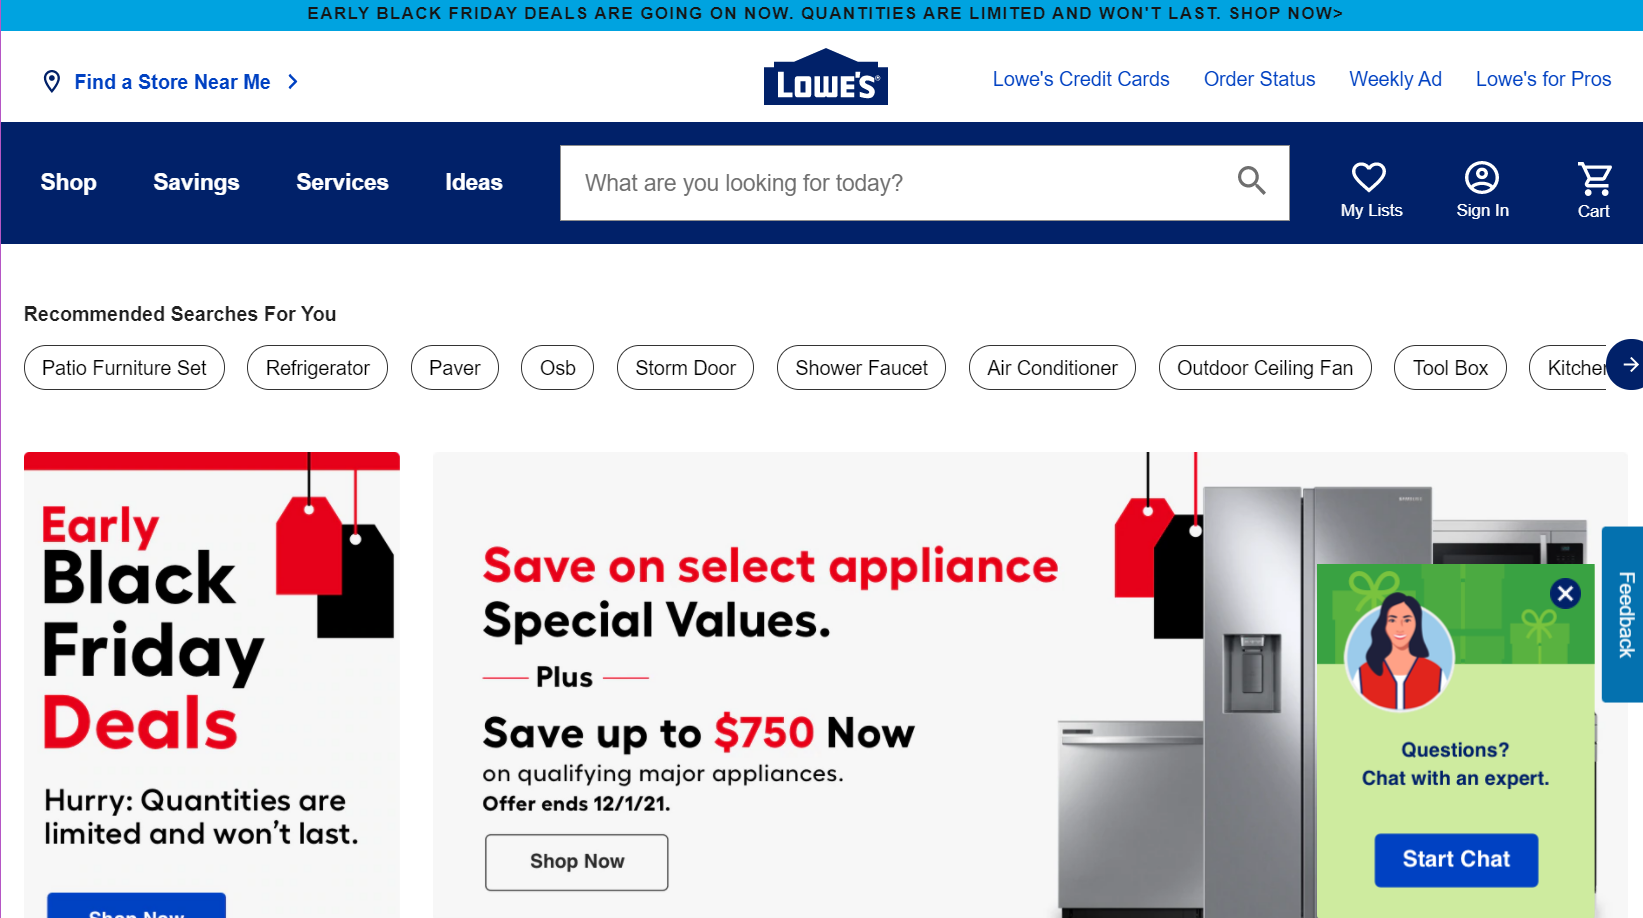Check Order Status link

tap(1259, 79)
